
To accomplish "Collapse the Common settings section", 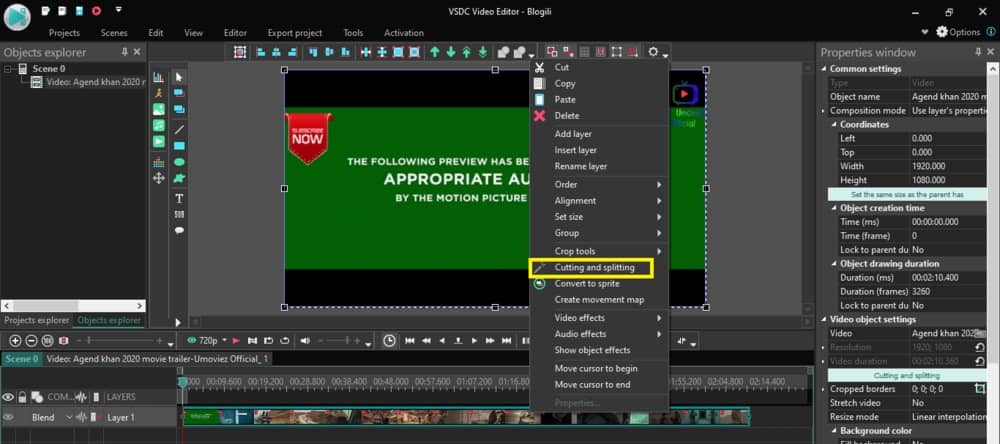I will (x=823, y=69).
